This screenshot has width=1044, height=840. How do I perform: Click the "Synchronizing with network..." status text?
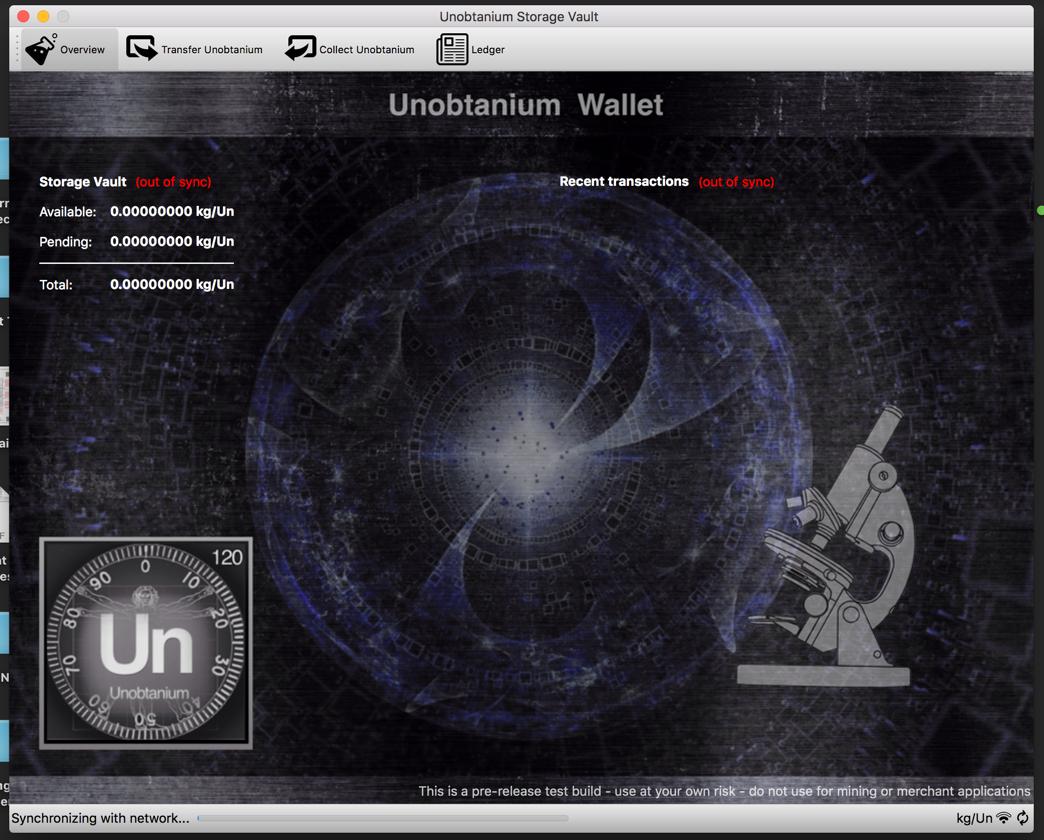100,818
